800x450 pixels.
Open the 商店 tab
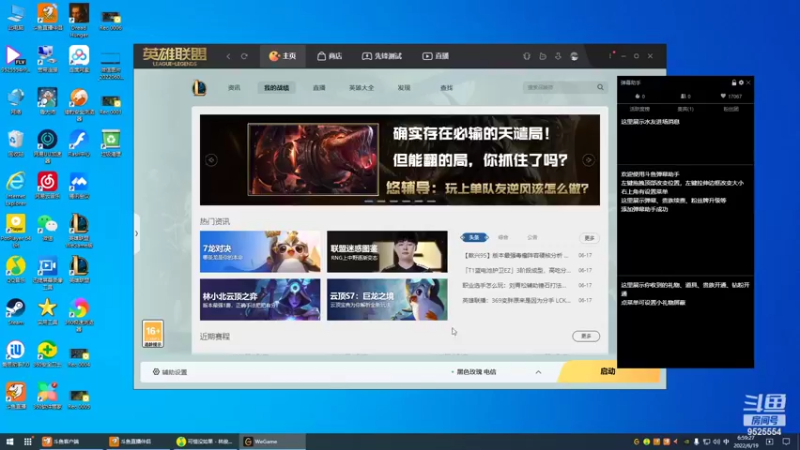pos(330,56)
